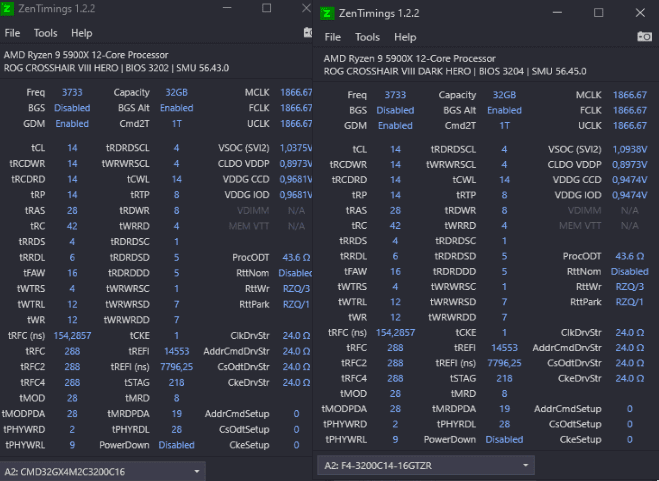
Task: Click tSTAG value 218 in right window
Action: click(504, 378)
